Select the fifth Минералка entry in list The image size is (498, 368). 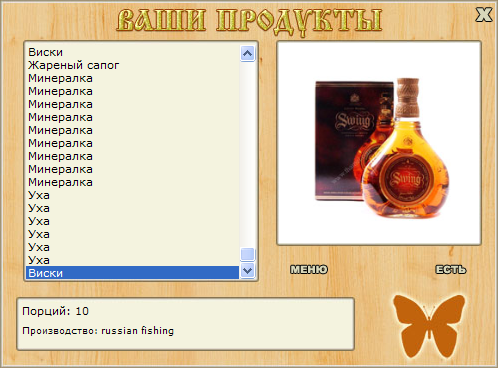[132, 130]
